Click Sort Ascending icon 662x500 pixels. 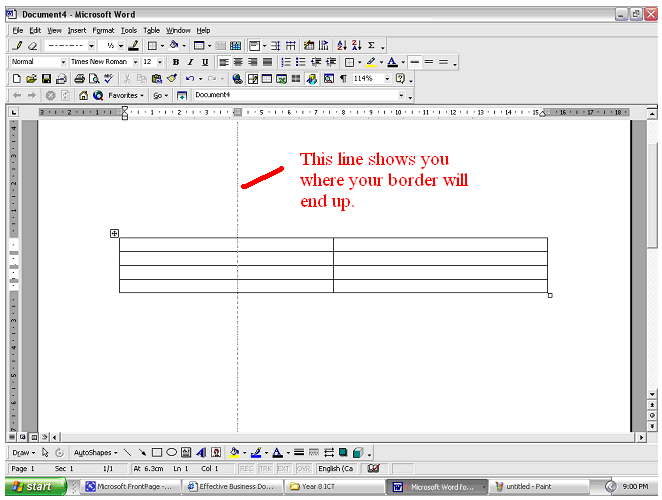coord(342,45)
